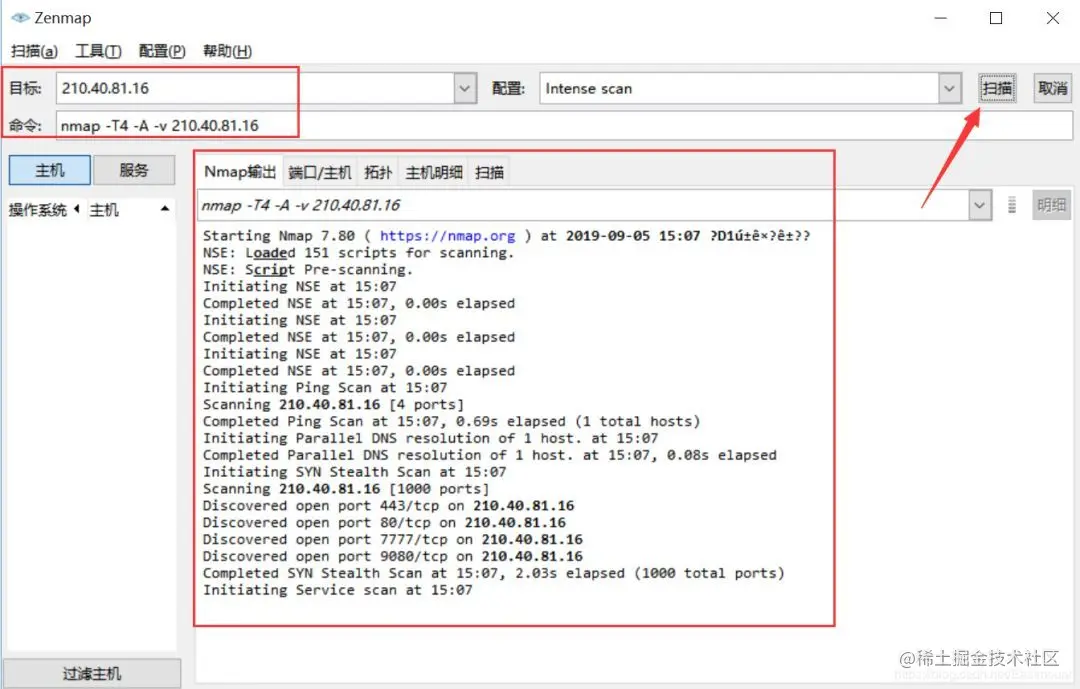The height and width of the screenshot is (689, 1080).
Task: Click 'Completed Parallel DNS resolution' line
Action: (490, 455)
